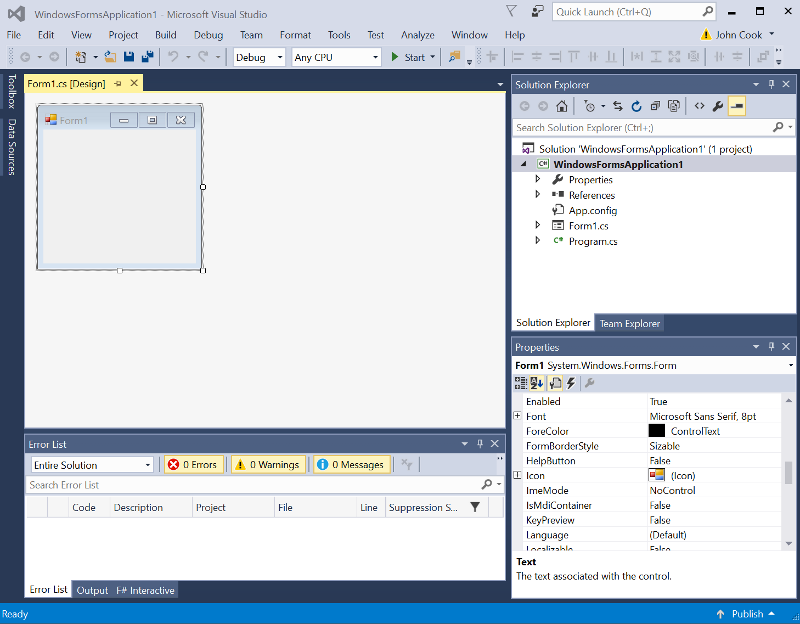Pin the Form1.cs [Design] tab
This screenshot has width=800, height=624.
[x=118, y=83]
